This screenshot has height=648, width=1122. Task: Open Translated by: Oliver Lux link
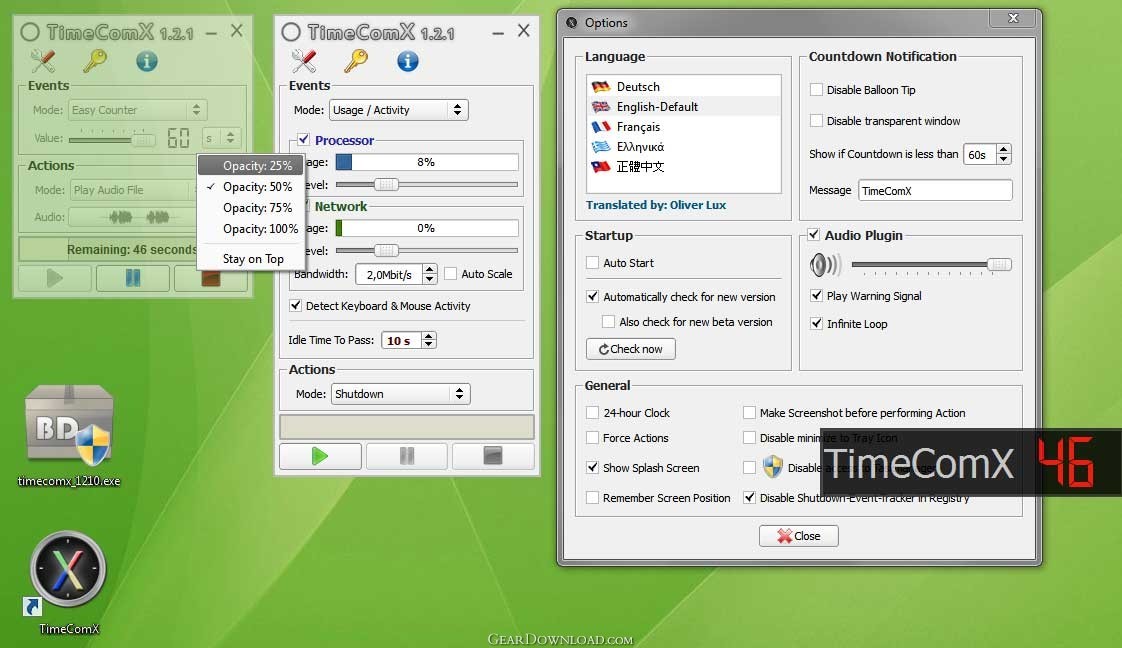click(655, 205)
